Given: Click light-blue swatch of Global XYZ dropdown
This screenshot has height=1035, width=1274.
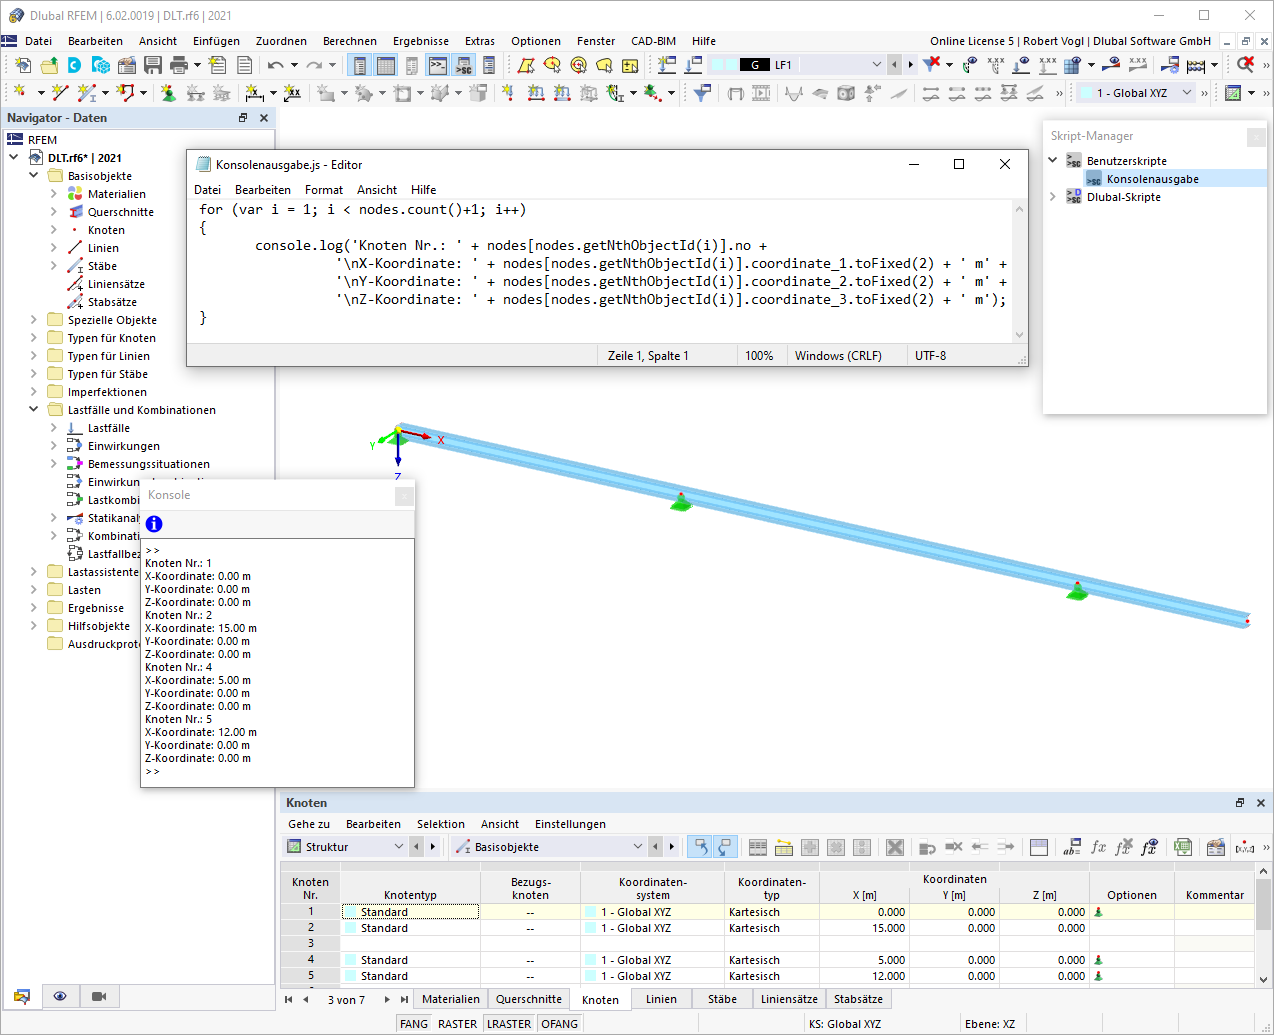Looking at the screenshot, I should [x=1086, y=93].
